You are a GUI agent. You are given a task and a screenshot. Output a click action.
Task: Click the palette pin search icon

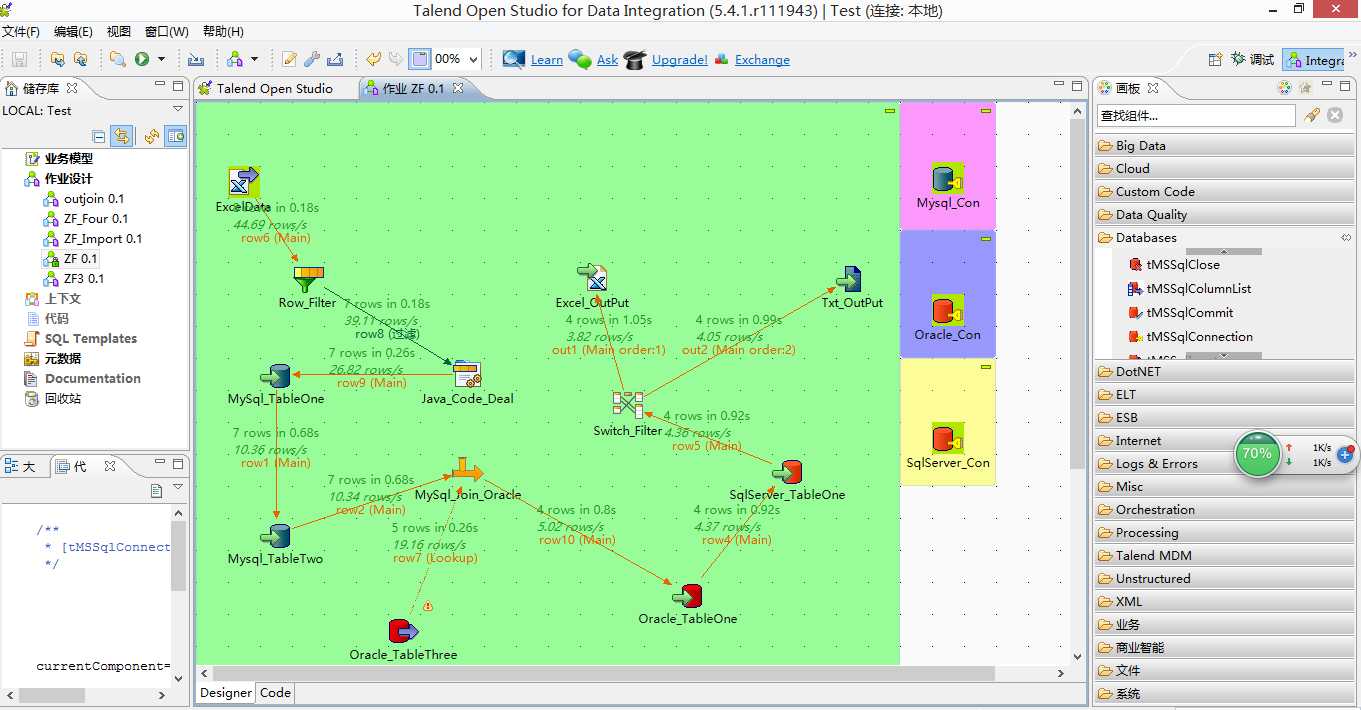point(1313,115)
